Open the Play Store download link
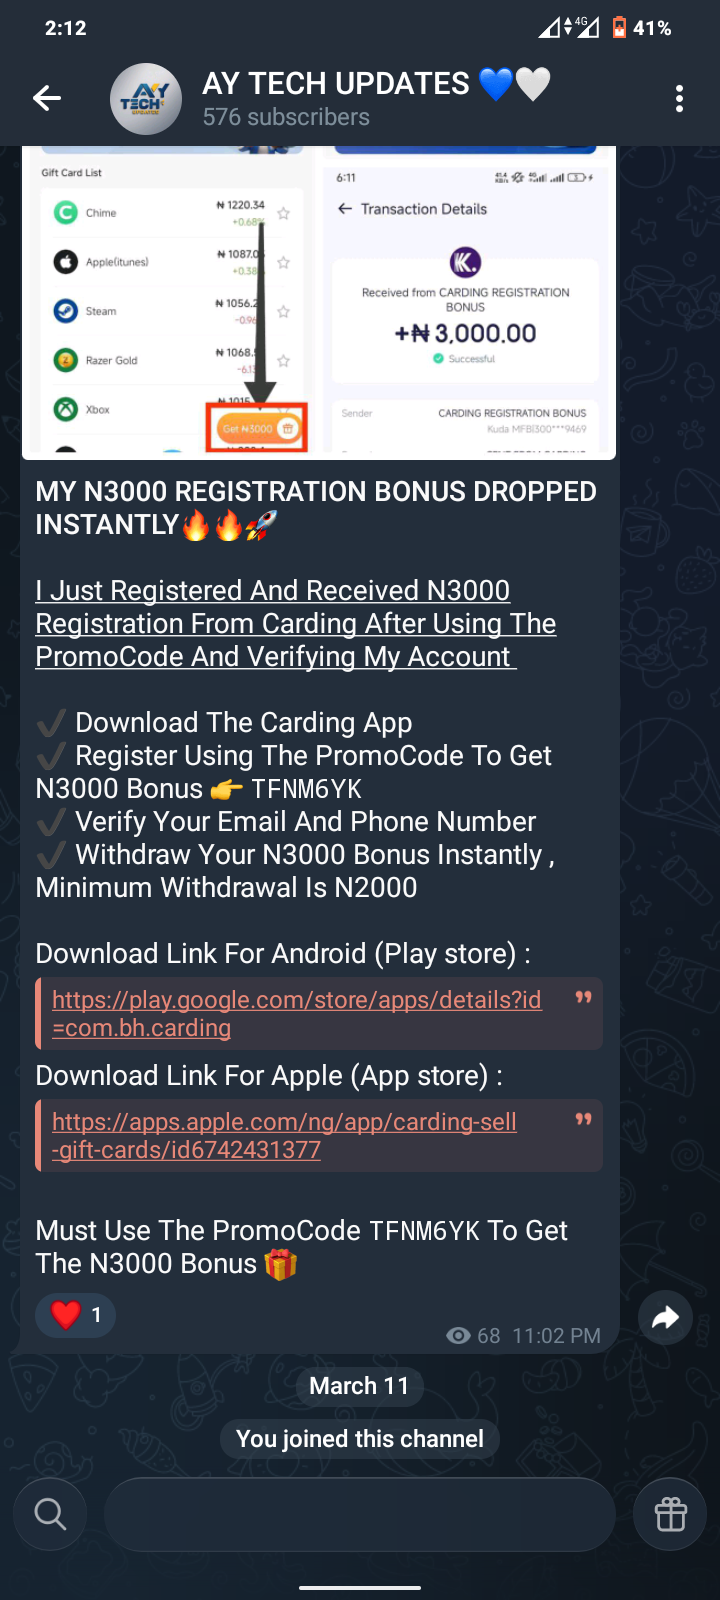The width and height of the screenshot is (720, 1600). click(x=296, y=1013)
